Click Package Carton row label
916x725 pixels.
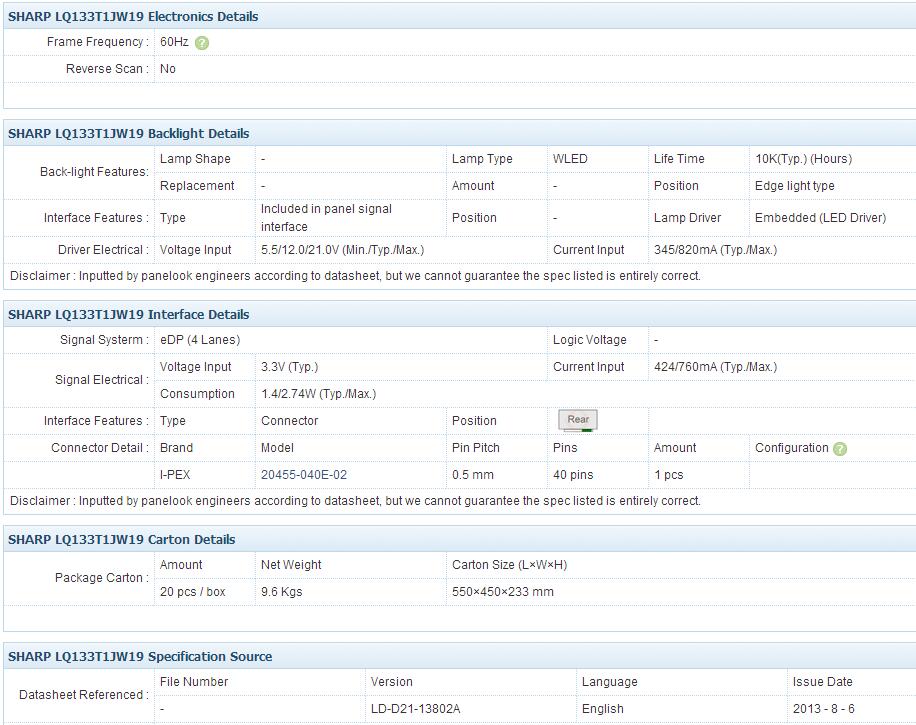click(102, 578)
